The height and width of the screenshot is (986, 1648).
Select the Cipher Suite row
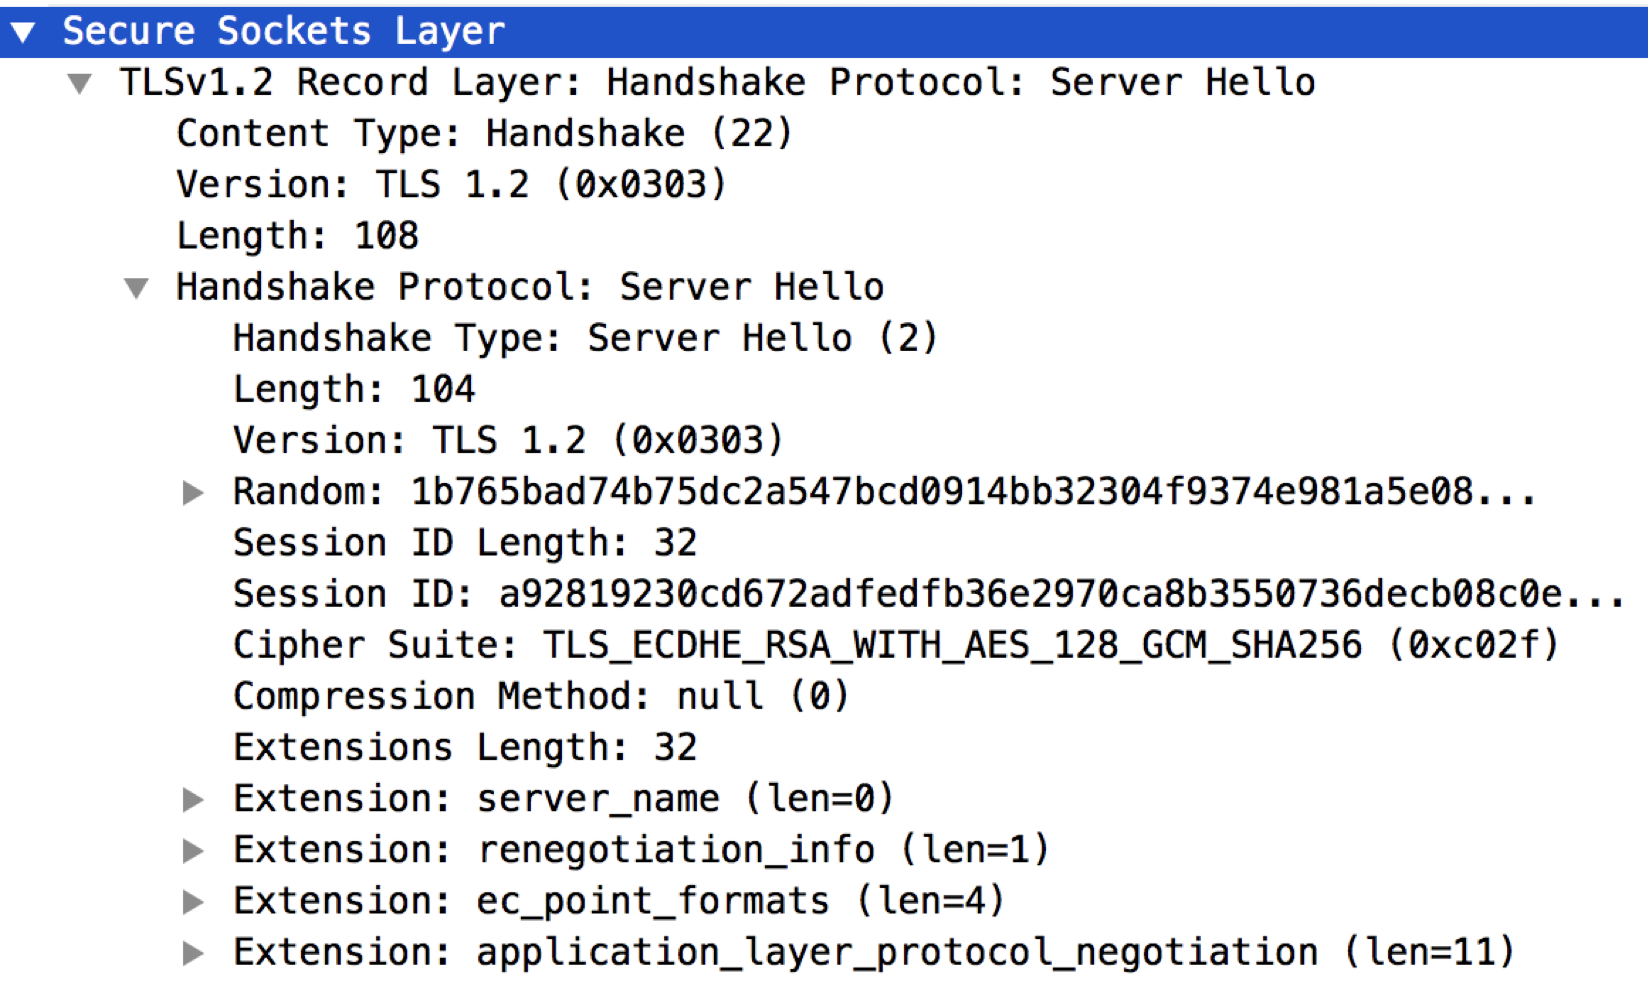point(896,645)
